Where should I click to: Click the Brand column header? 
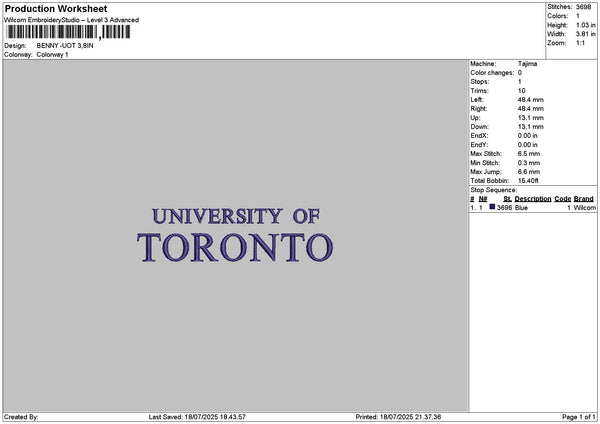584,199
